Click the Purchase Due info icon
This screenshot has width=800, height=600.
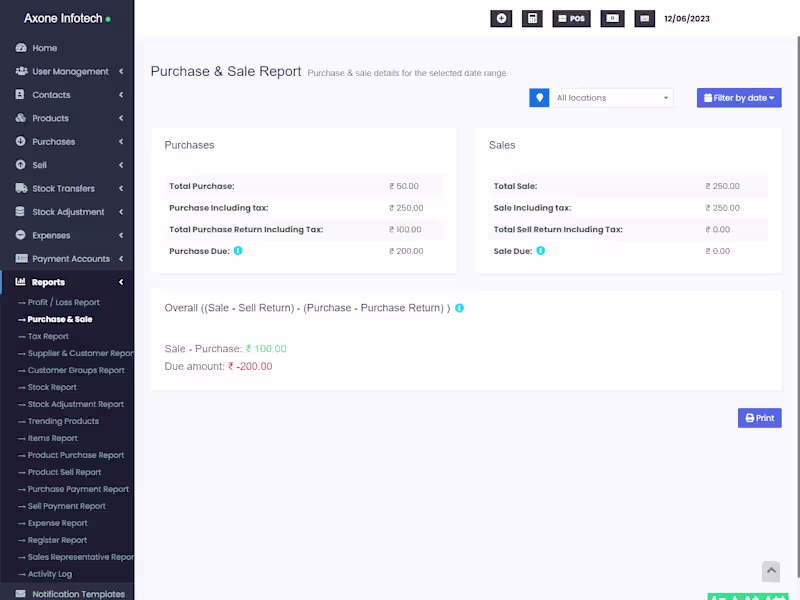[x=238, y=251]
